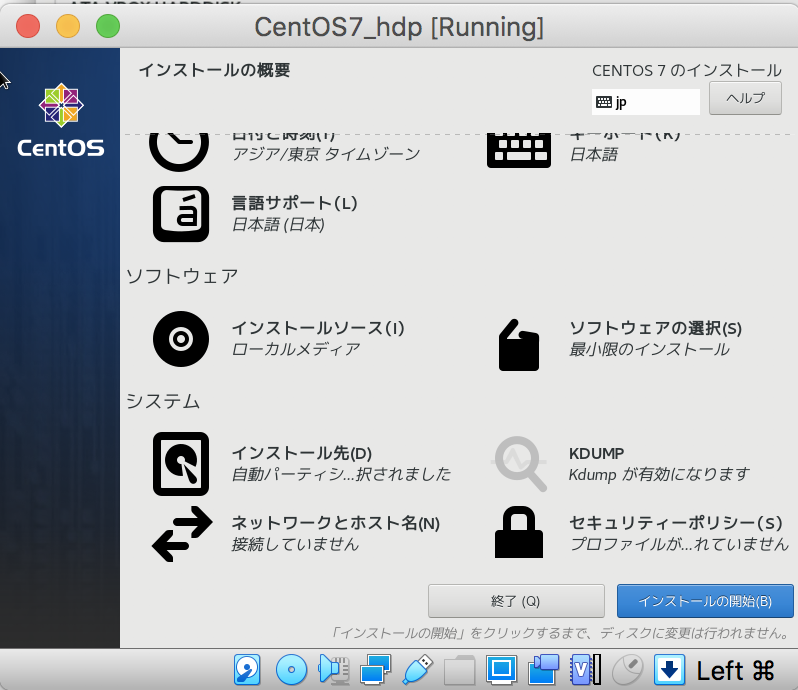This screenshot has height=690, width=798.
Task: Click the keyboard's 日本語 status text
Action: pos(593,154)
